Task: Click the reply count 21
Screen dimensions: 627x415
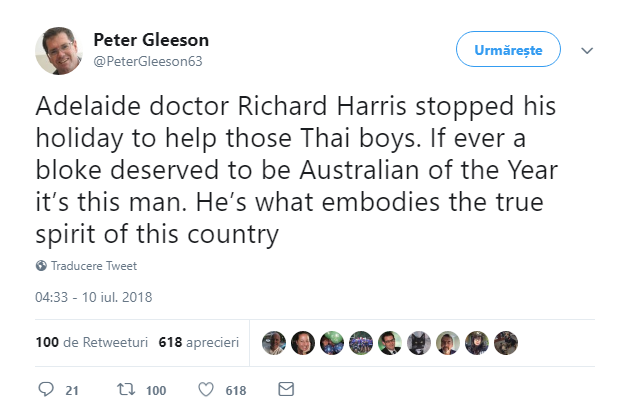Action: 72,390
